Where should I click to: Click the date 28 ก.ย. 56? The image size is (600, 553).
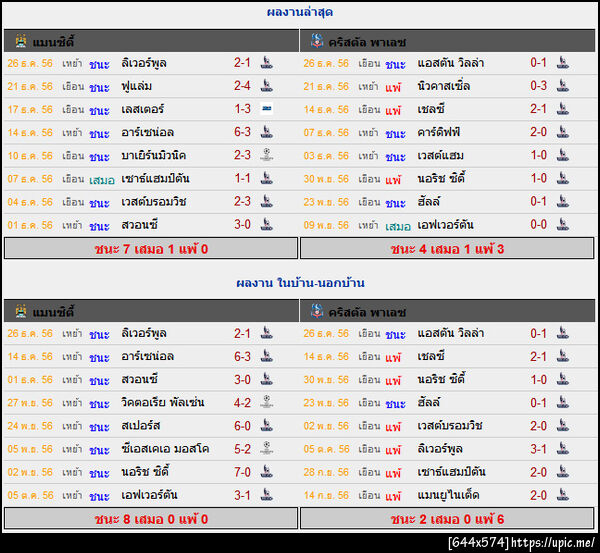point(326,472)
